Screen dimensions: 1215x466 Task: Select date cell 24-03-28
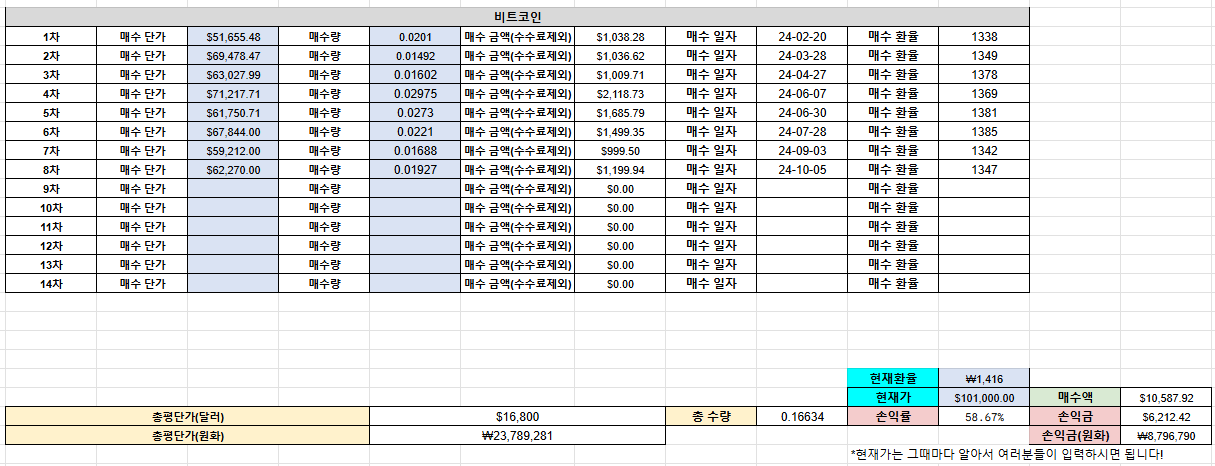(802, 56)
